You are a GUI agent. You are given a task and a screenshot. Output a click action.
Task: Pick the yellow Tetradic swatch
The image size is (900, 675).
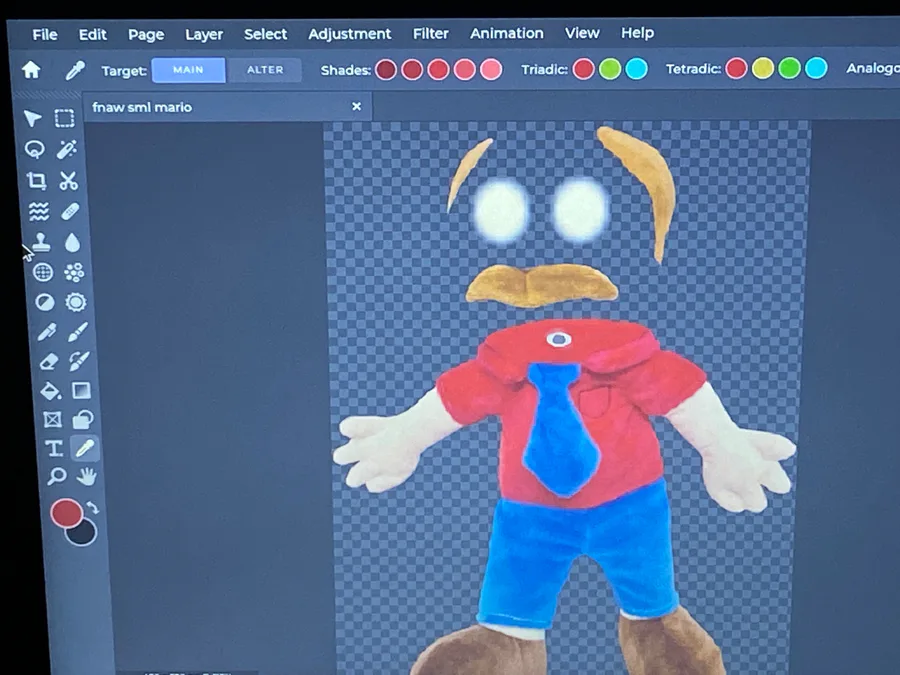(763, 68)
